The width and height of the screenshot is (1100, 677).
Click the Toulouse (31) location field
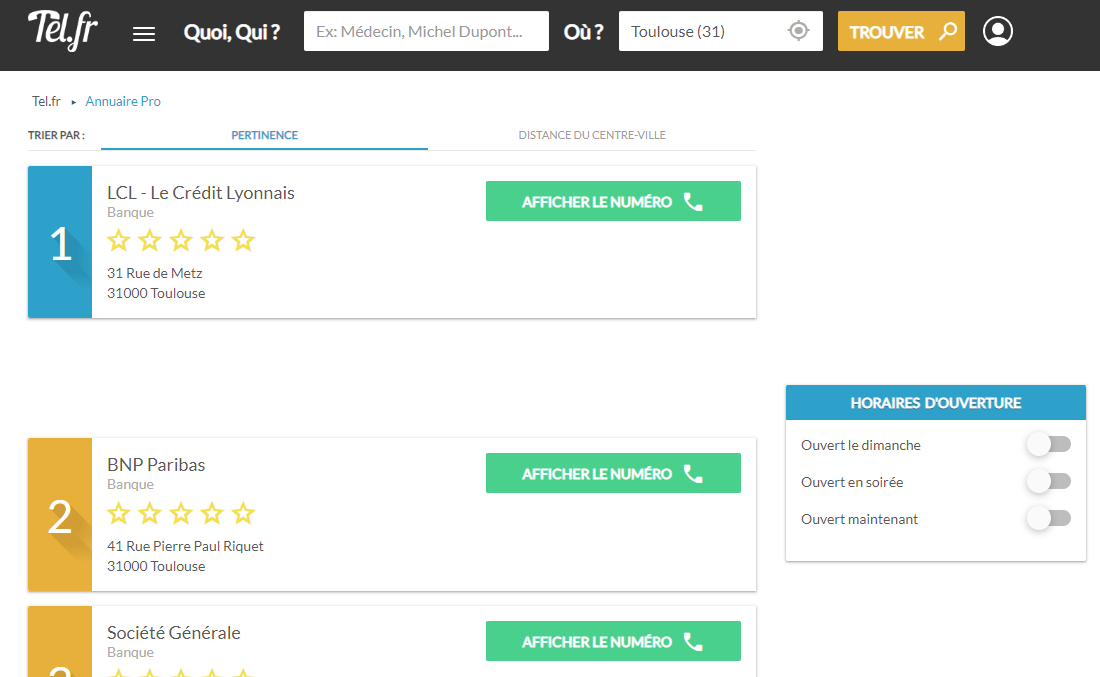(700, 31)
